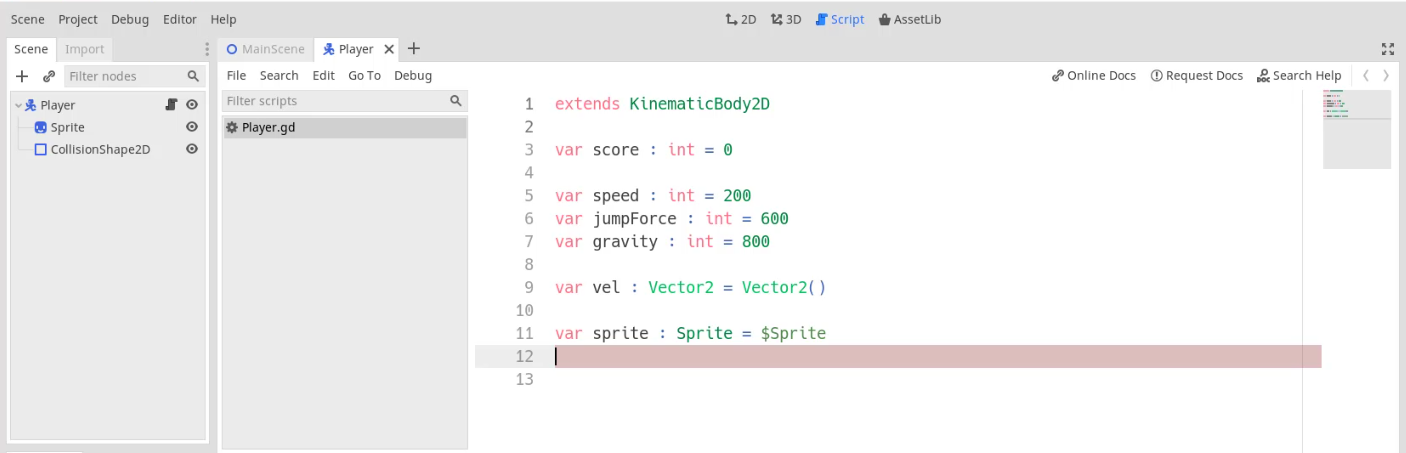1406x453 pixels.
Task: Click the code minimap preview
Action: (x=1356, y=128)
